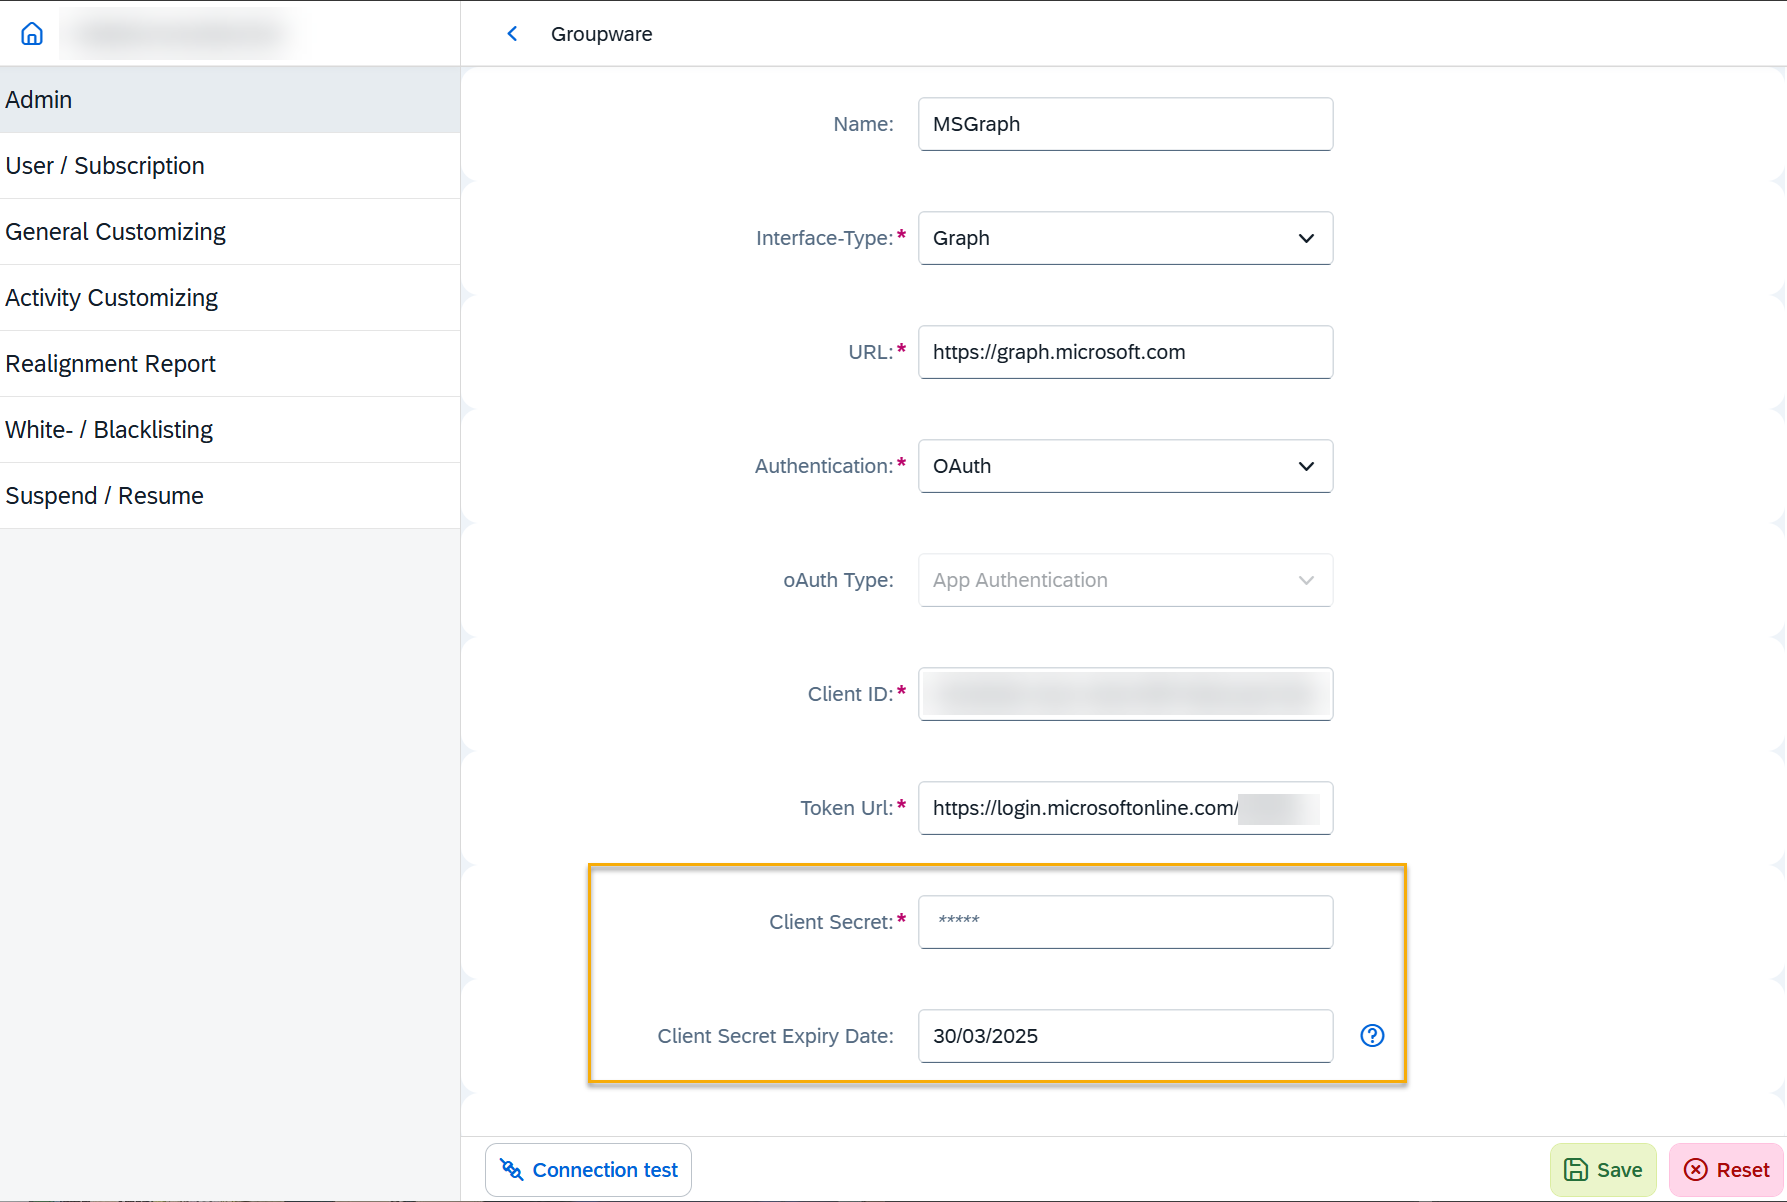Click the home icon
The height and width of the screenshot is (1202, 1787).
click(x=32, y=34)
